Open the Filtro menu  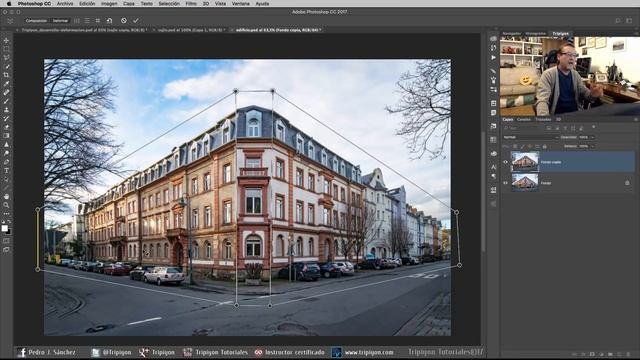click(x=191, y=3)
